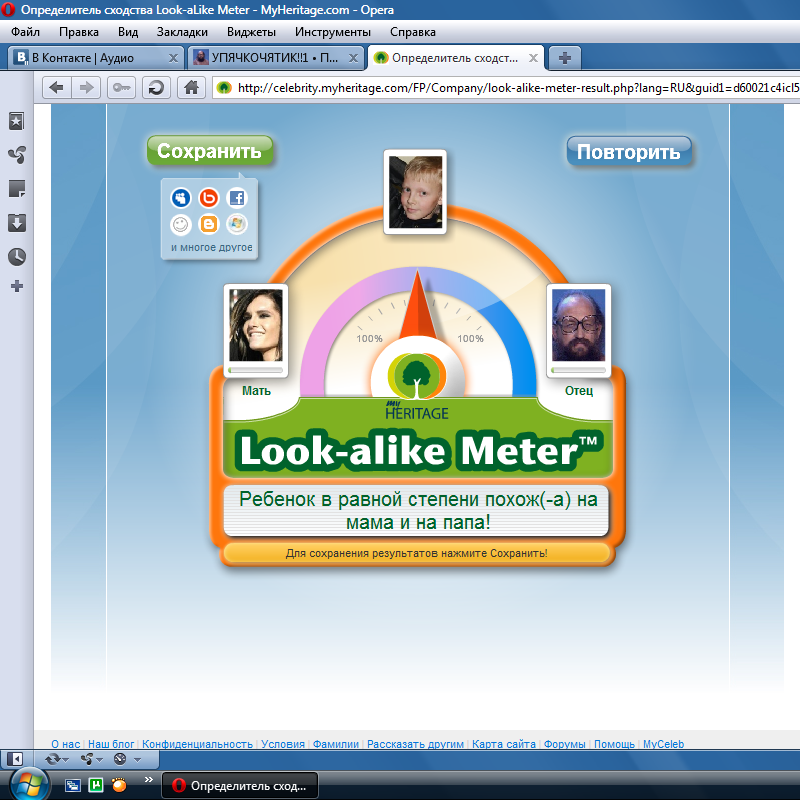Screen dimensions: 800x800
Task: Go back using the Back arrow
Action: [x=57, y=88]
